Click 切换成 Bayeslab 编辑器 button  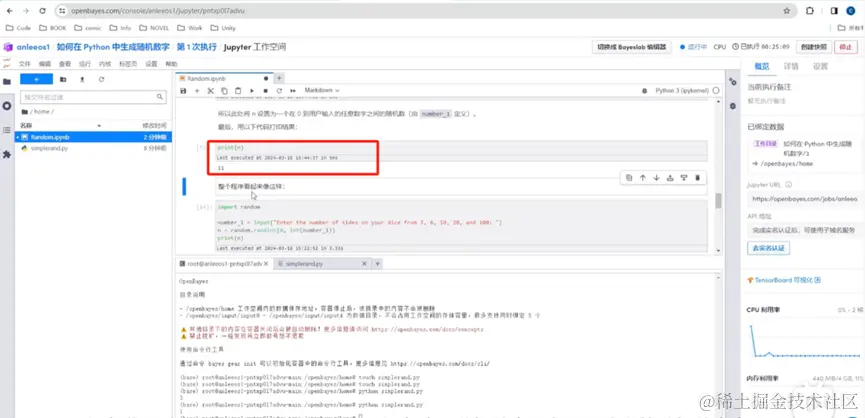point(632,47)
